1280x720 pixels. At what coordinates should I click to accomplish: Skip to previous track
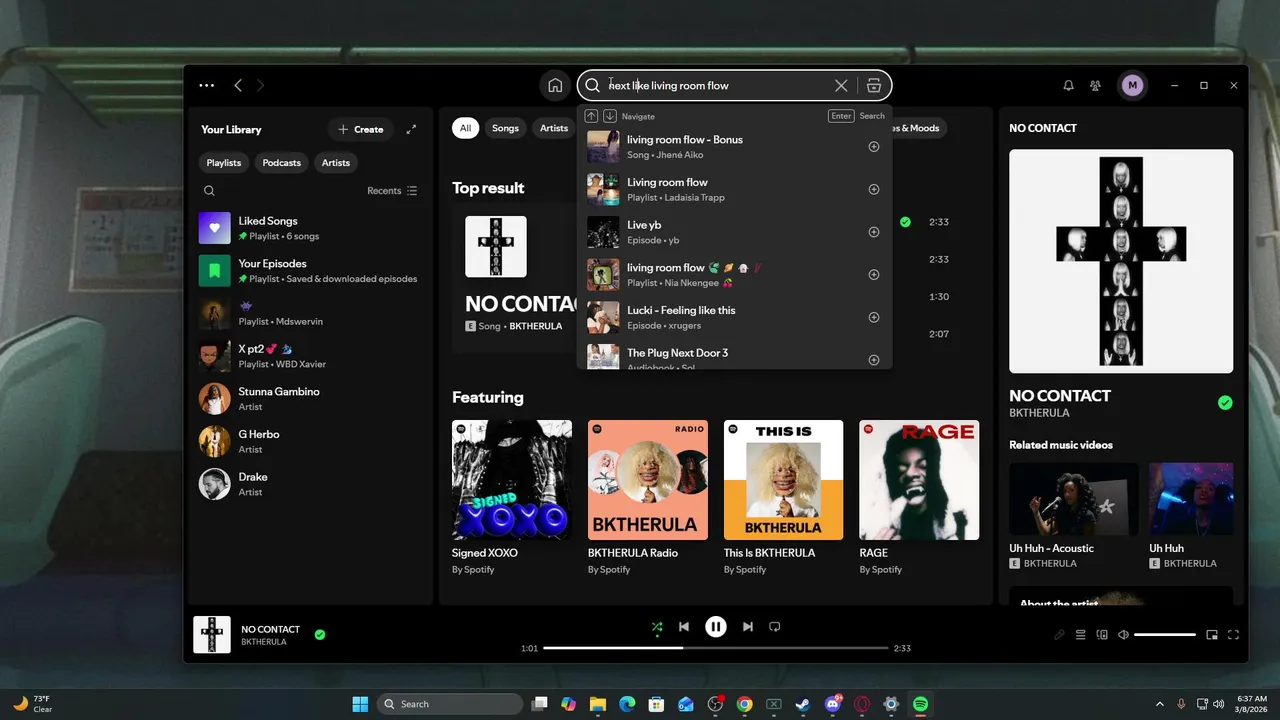click(684, 627)
